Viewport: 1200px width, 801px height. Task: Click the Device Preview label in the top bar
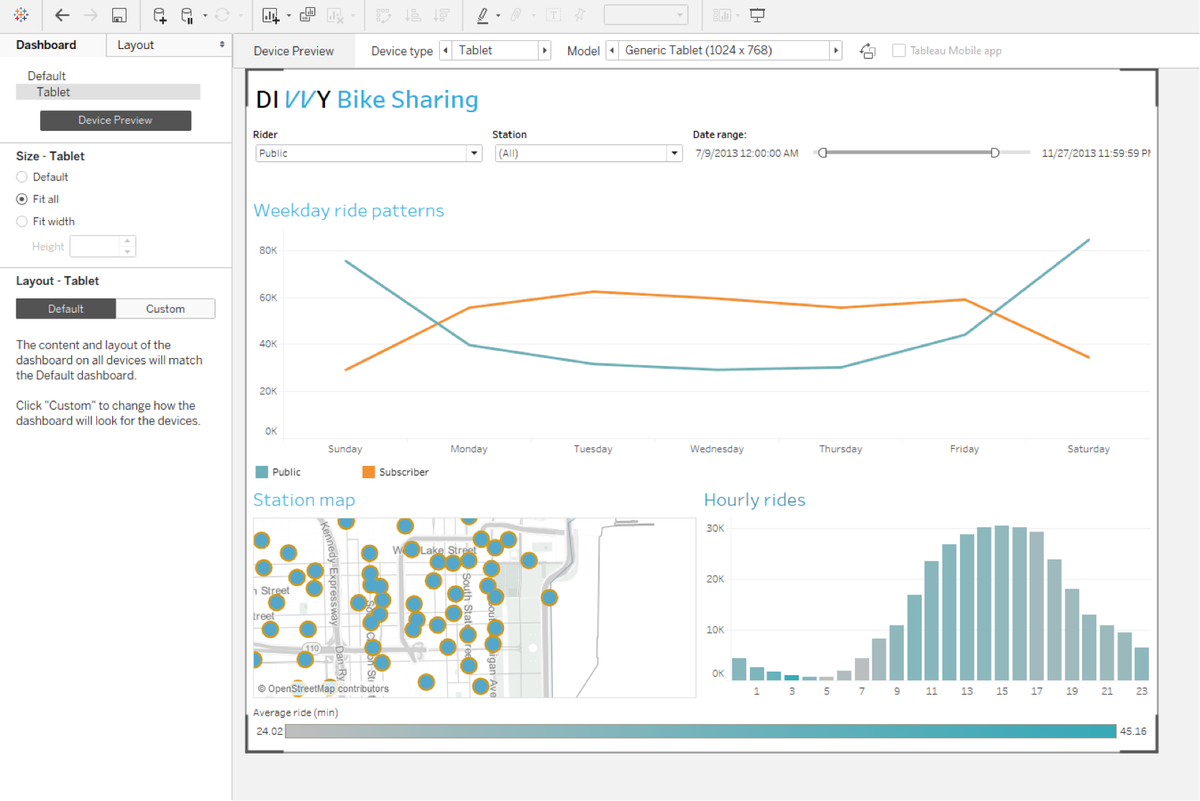click(x=293, y=51)
